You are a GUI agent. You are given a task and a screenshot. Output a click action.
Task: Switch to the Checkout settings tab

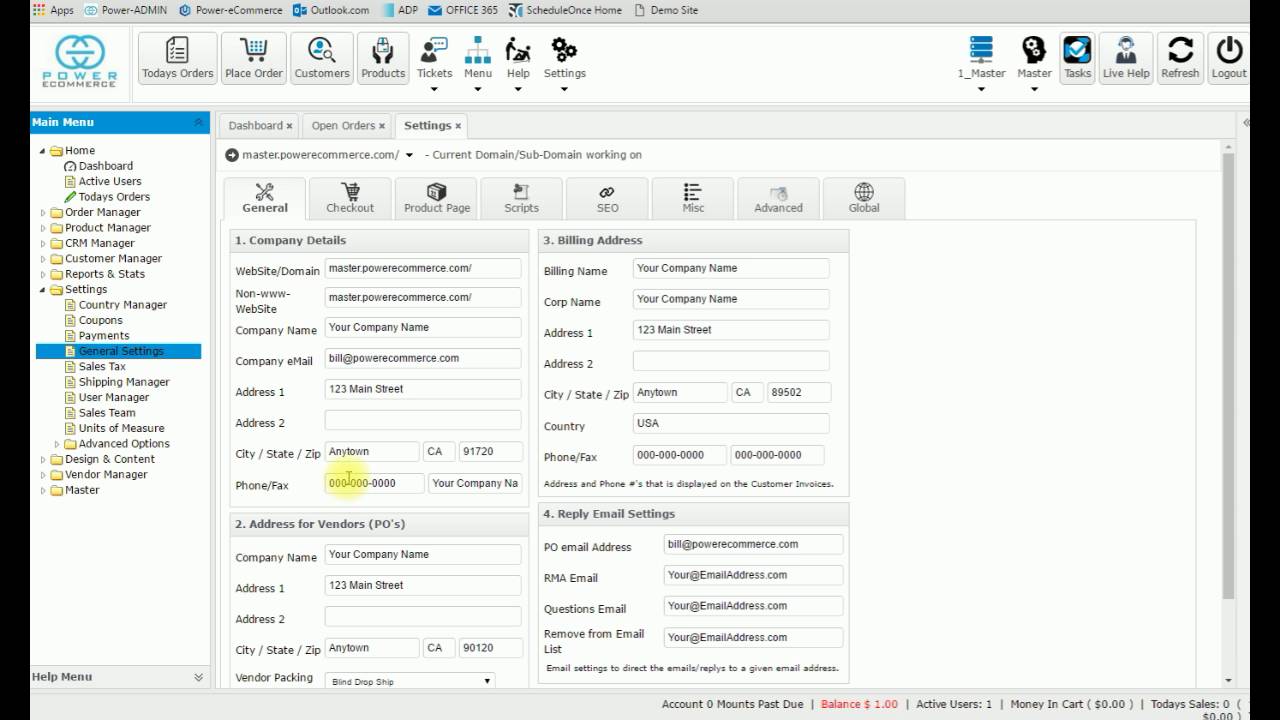pos(350,198)
